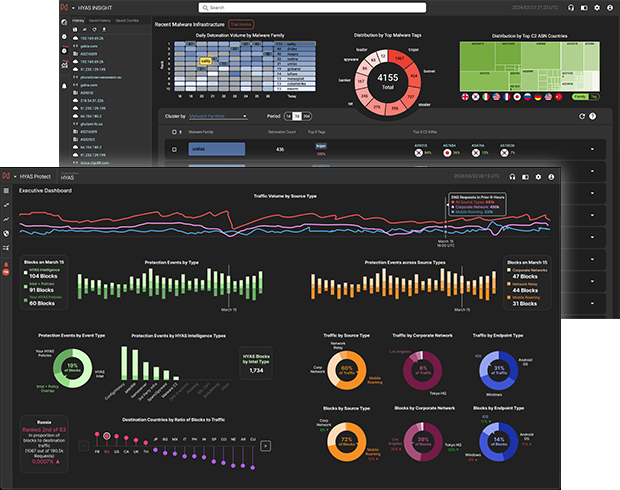The image size is (620, 490).
Task: Open the Cluster by Malware Families dropdown
Action: click(x=218, y=116)
